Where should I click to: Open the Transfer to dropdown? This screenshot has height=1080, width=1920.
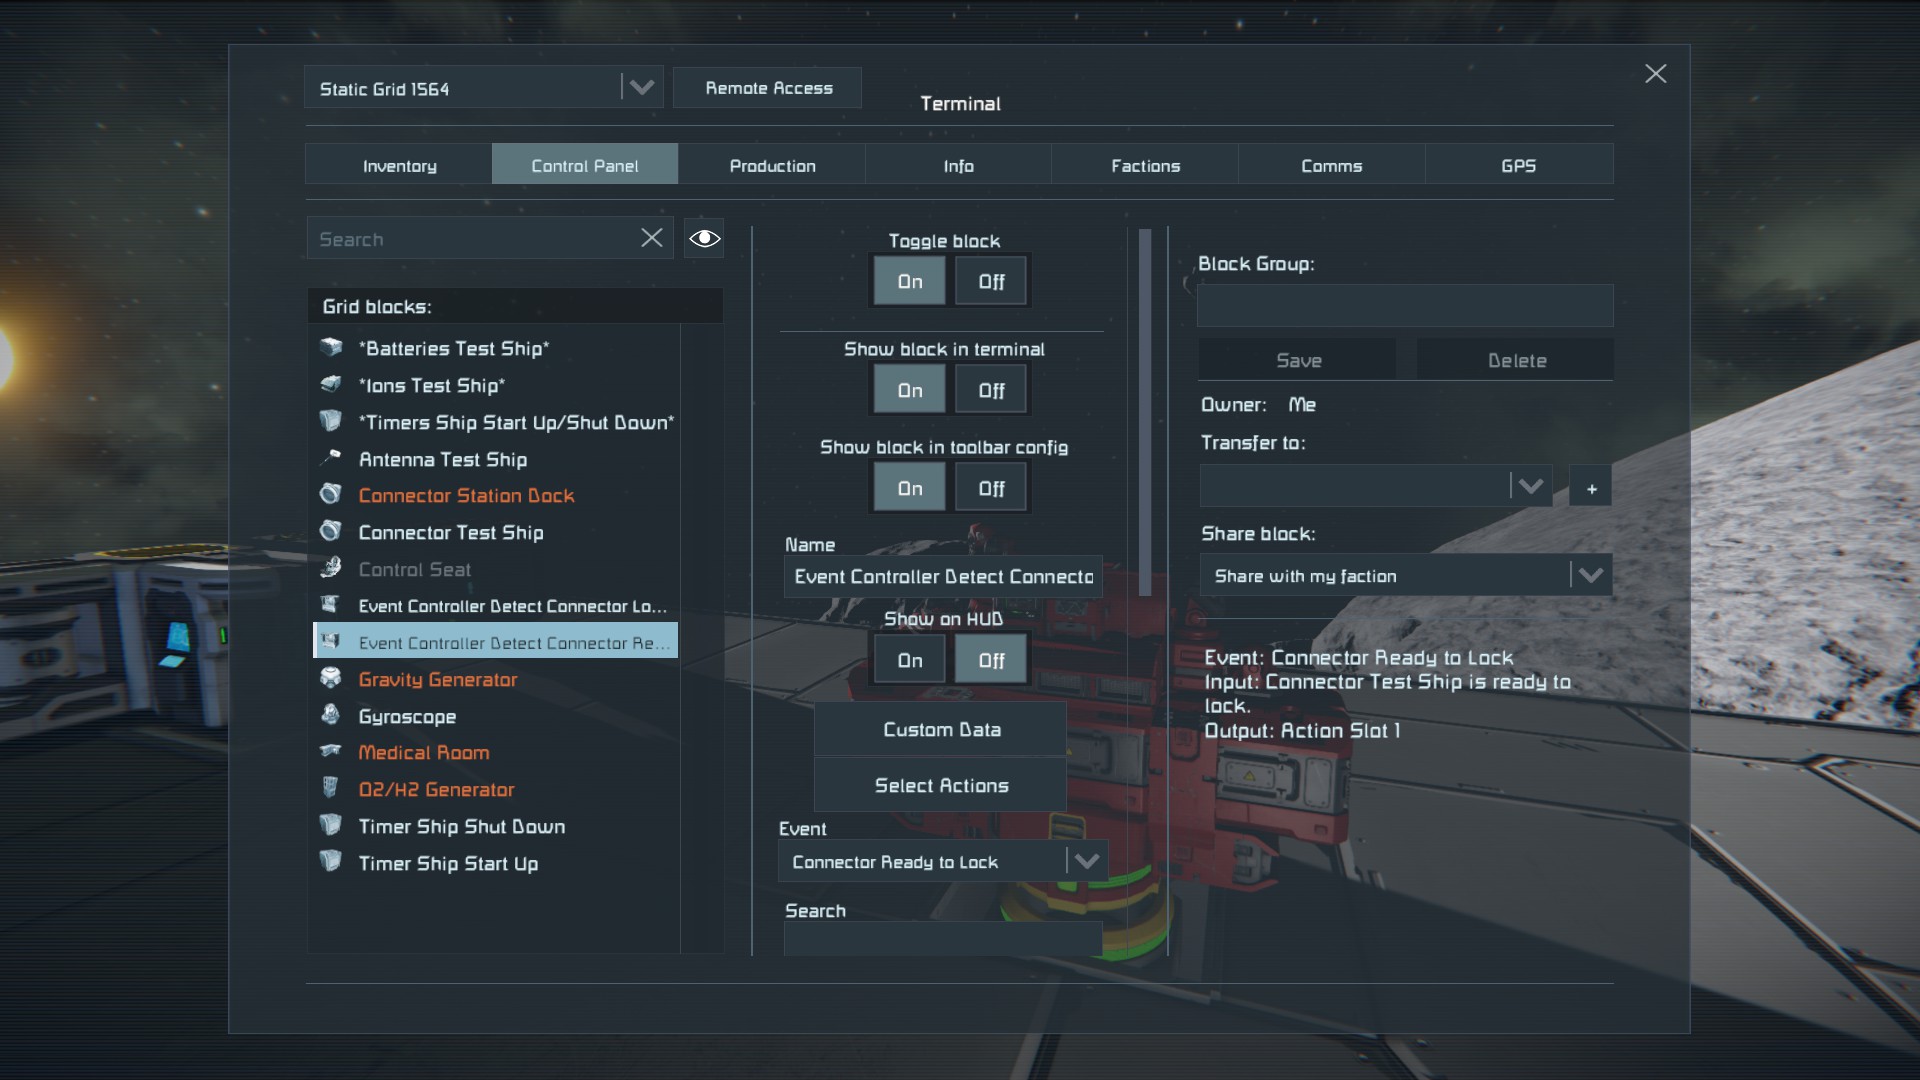[x=1376, y=486]
